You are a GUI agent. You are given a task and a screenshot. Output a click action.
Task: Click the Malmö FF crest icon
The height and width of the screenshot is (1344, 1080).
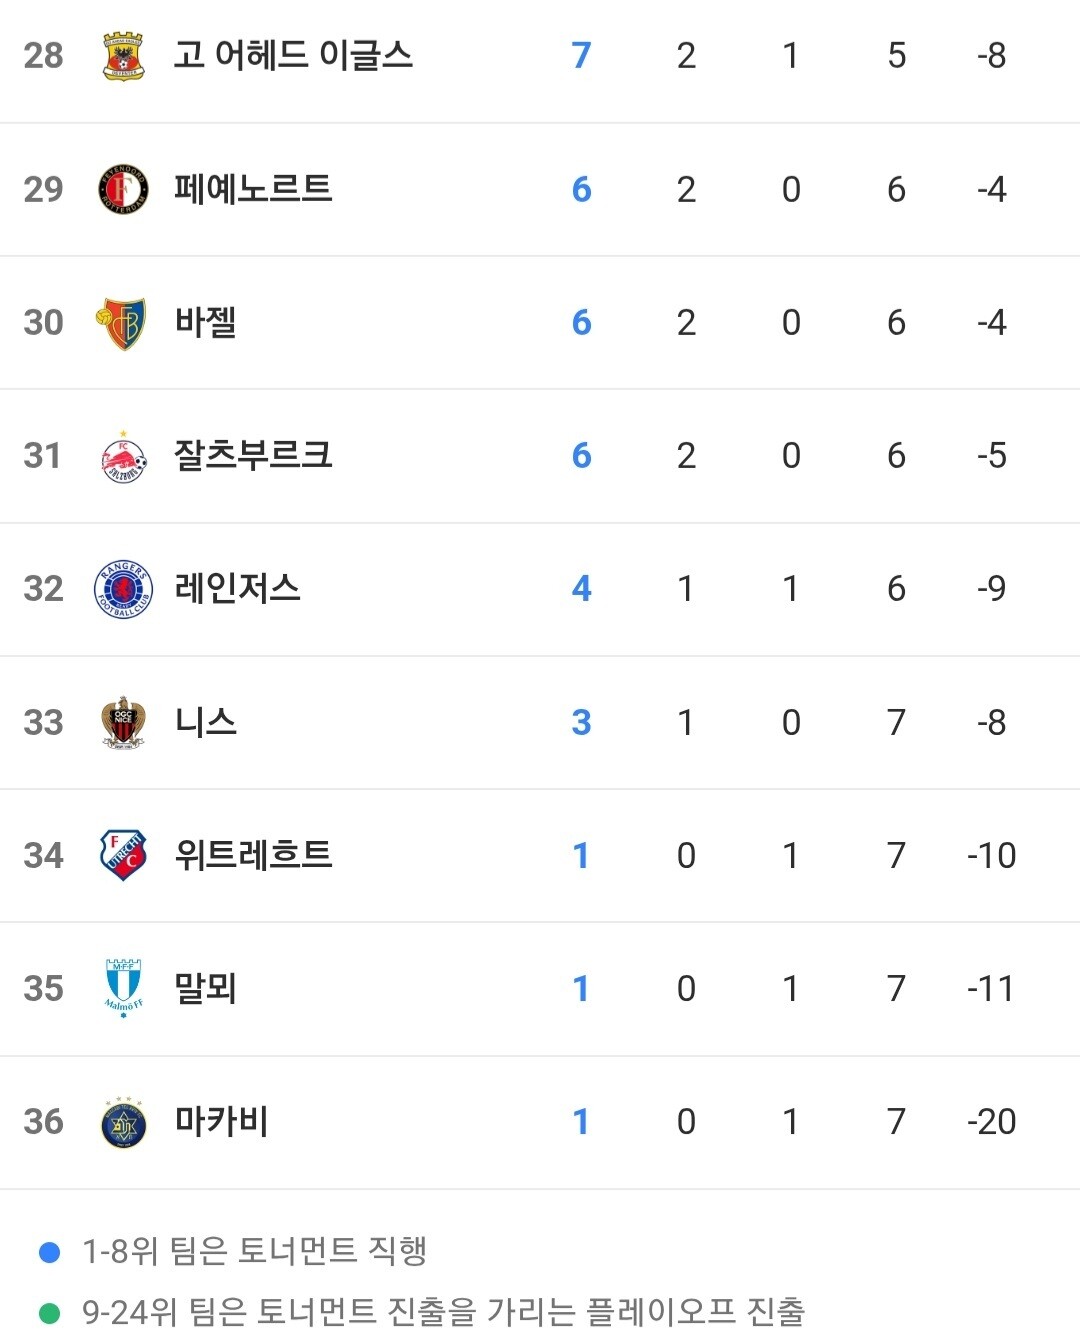tap(124, 988)
